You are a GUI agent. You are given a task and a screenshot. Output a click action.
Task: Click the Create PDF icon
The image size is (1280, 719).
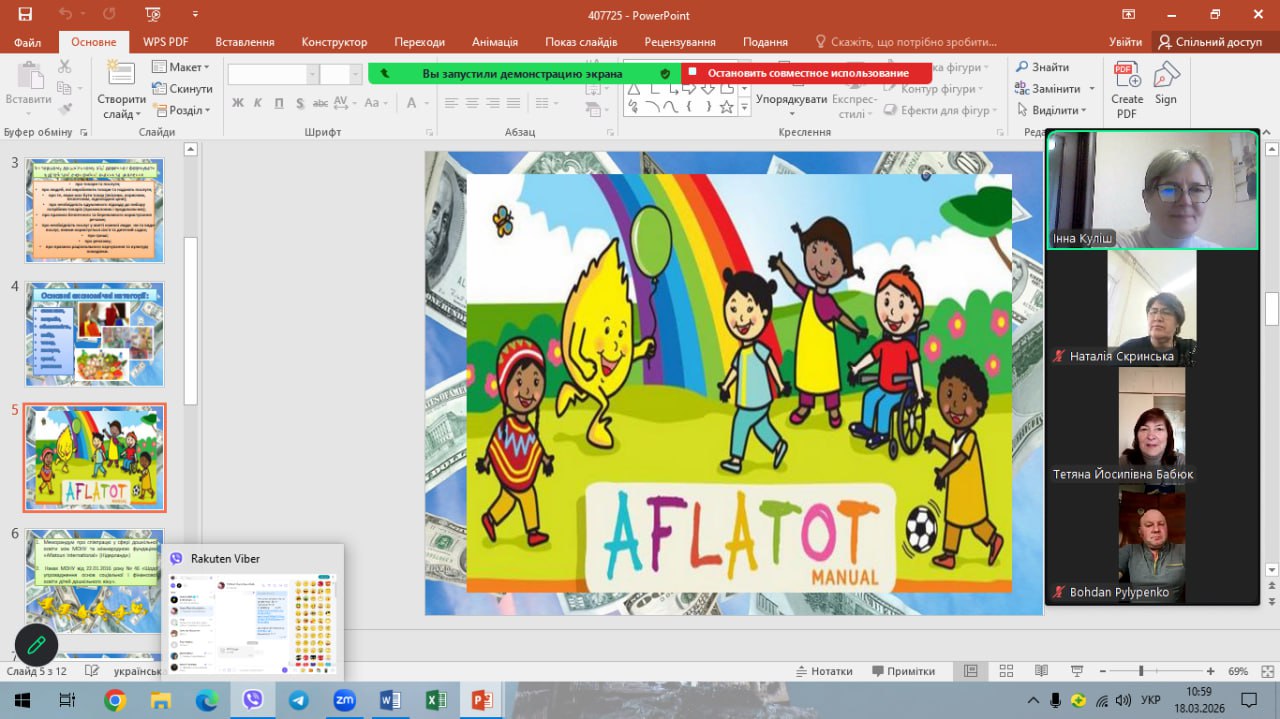[x=1127, y=76]
